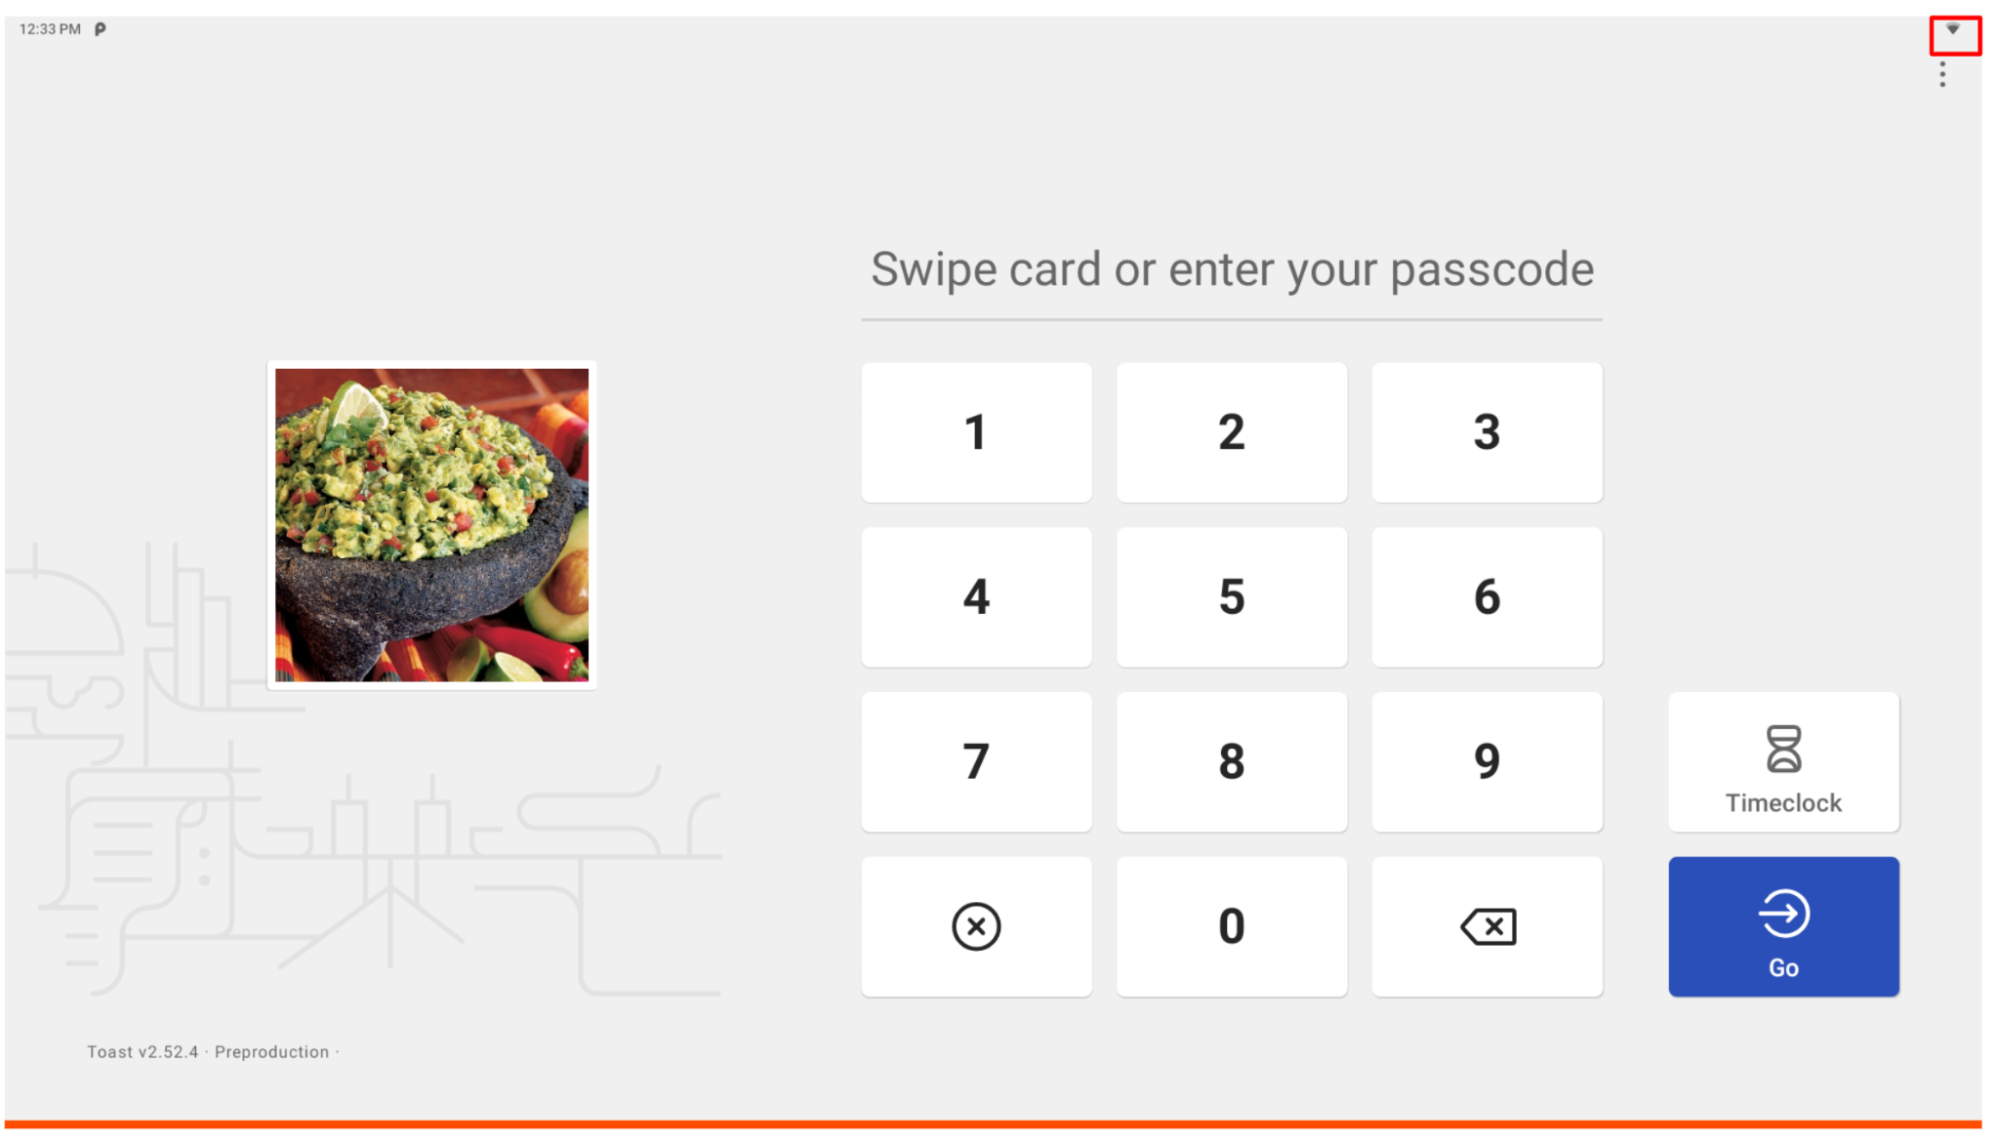Tap the clear passcode circle-X key
The height and width of the screenshot is (1143, 1999).
pyautogui.click(x=976, y=926)
